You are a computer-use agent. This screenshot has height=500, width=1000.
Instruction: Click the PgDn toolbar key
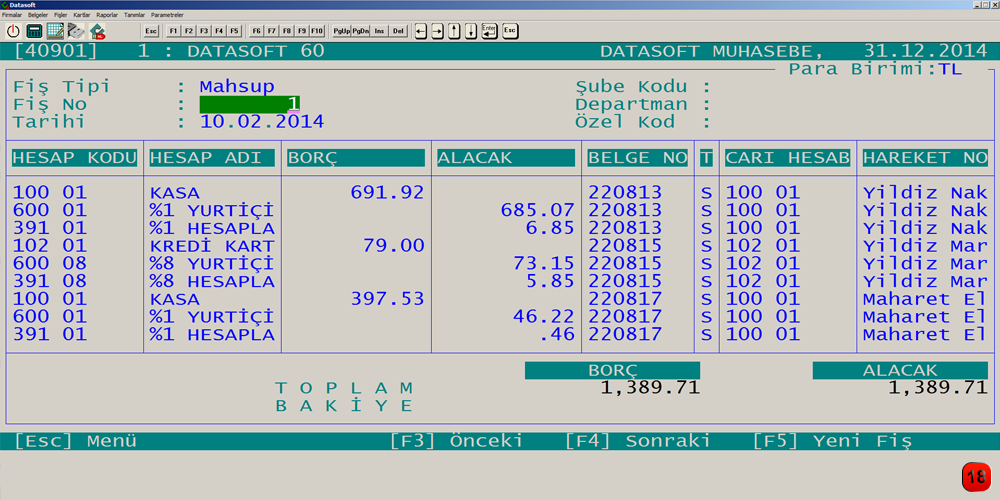coord(361,31)
